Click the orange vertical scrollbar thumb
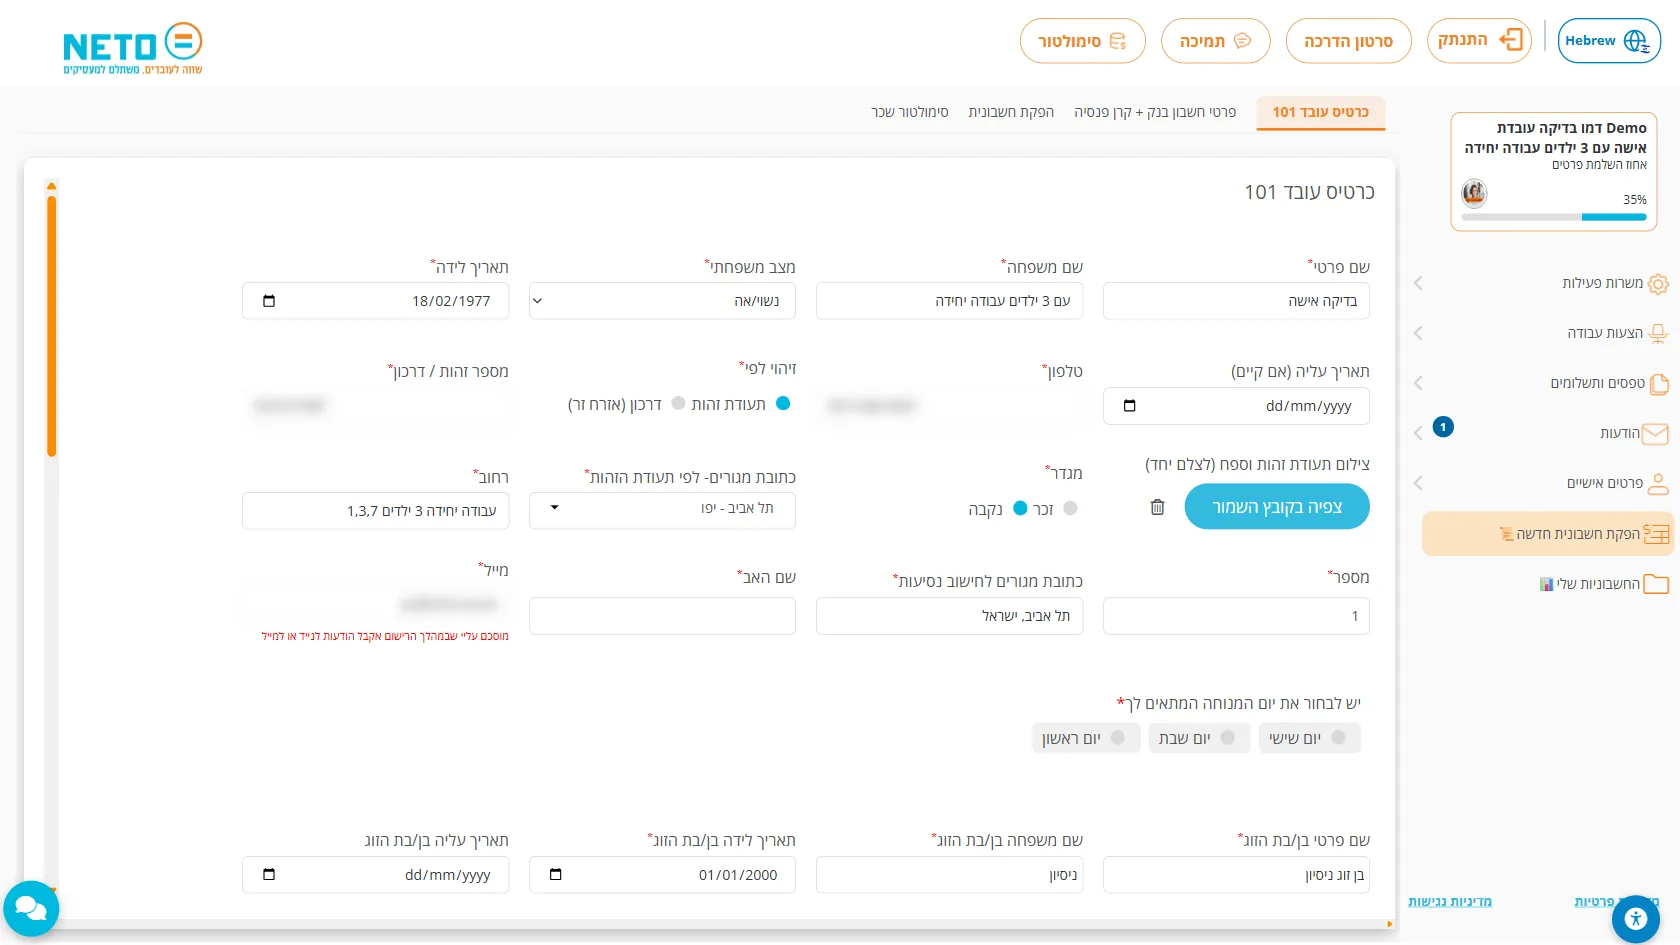 click(x=51, y=327)
